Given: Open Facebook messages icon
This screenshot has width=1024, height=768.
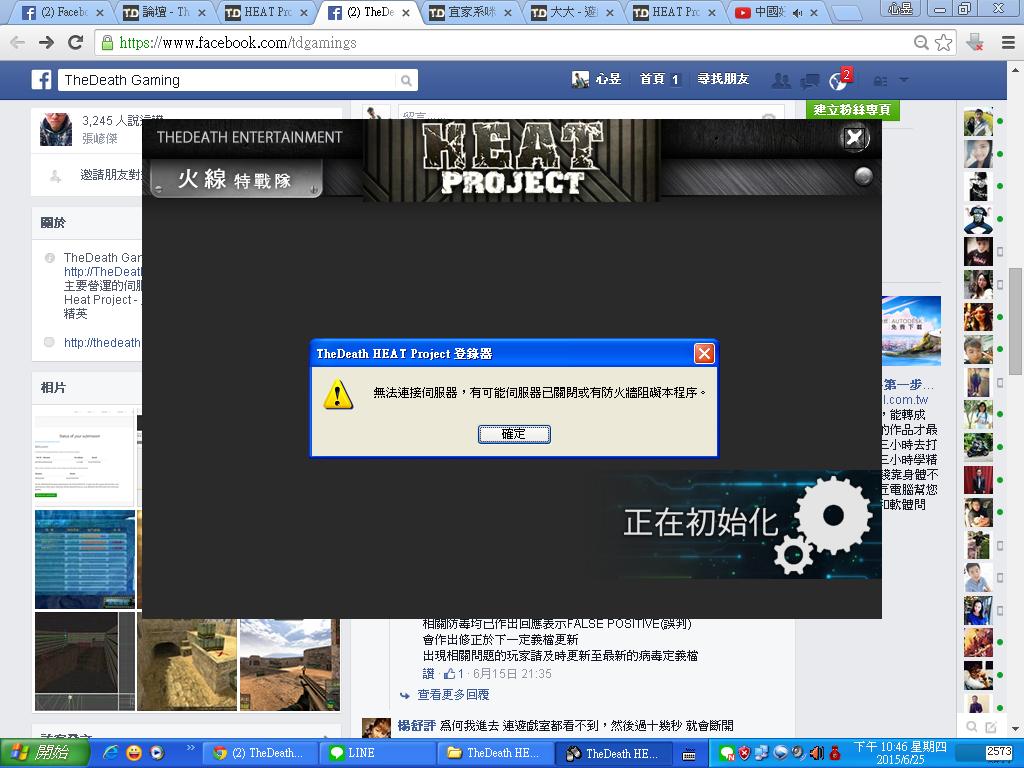Looking at the screenshot, I should click(810, 80).
